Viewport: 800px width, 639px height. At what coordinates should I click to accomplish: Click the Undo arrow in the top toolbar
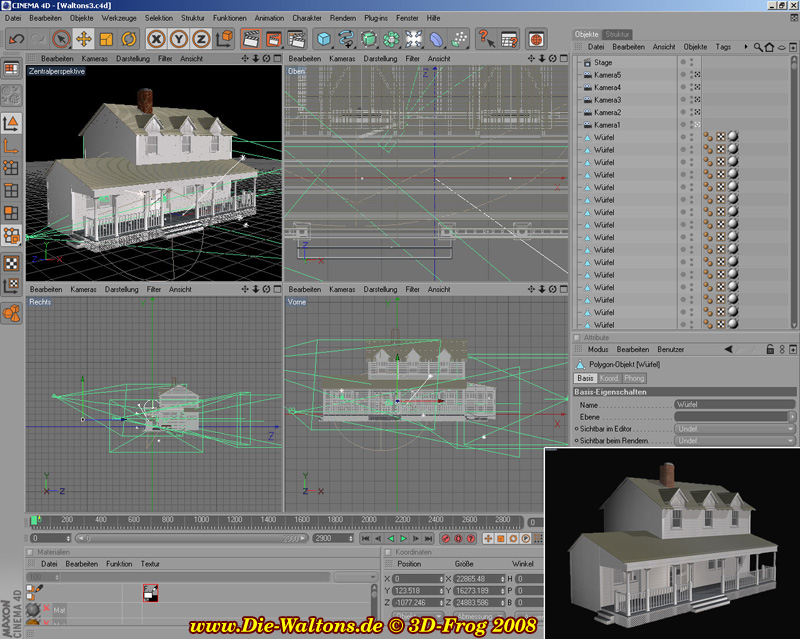tap(16, 39)
